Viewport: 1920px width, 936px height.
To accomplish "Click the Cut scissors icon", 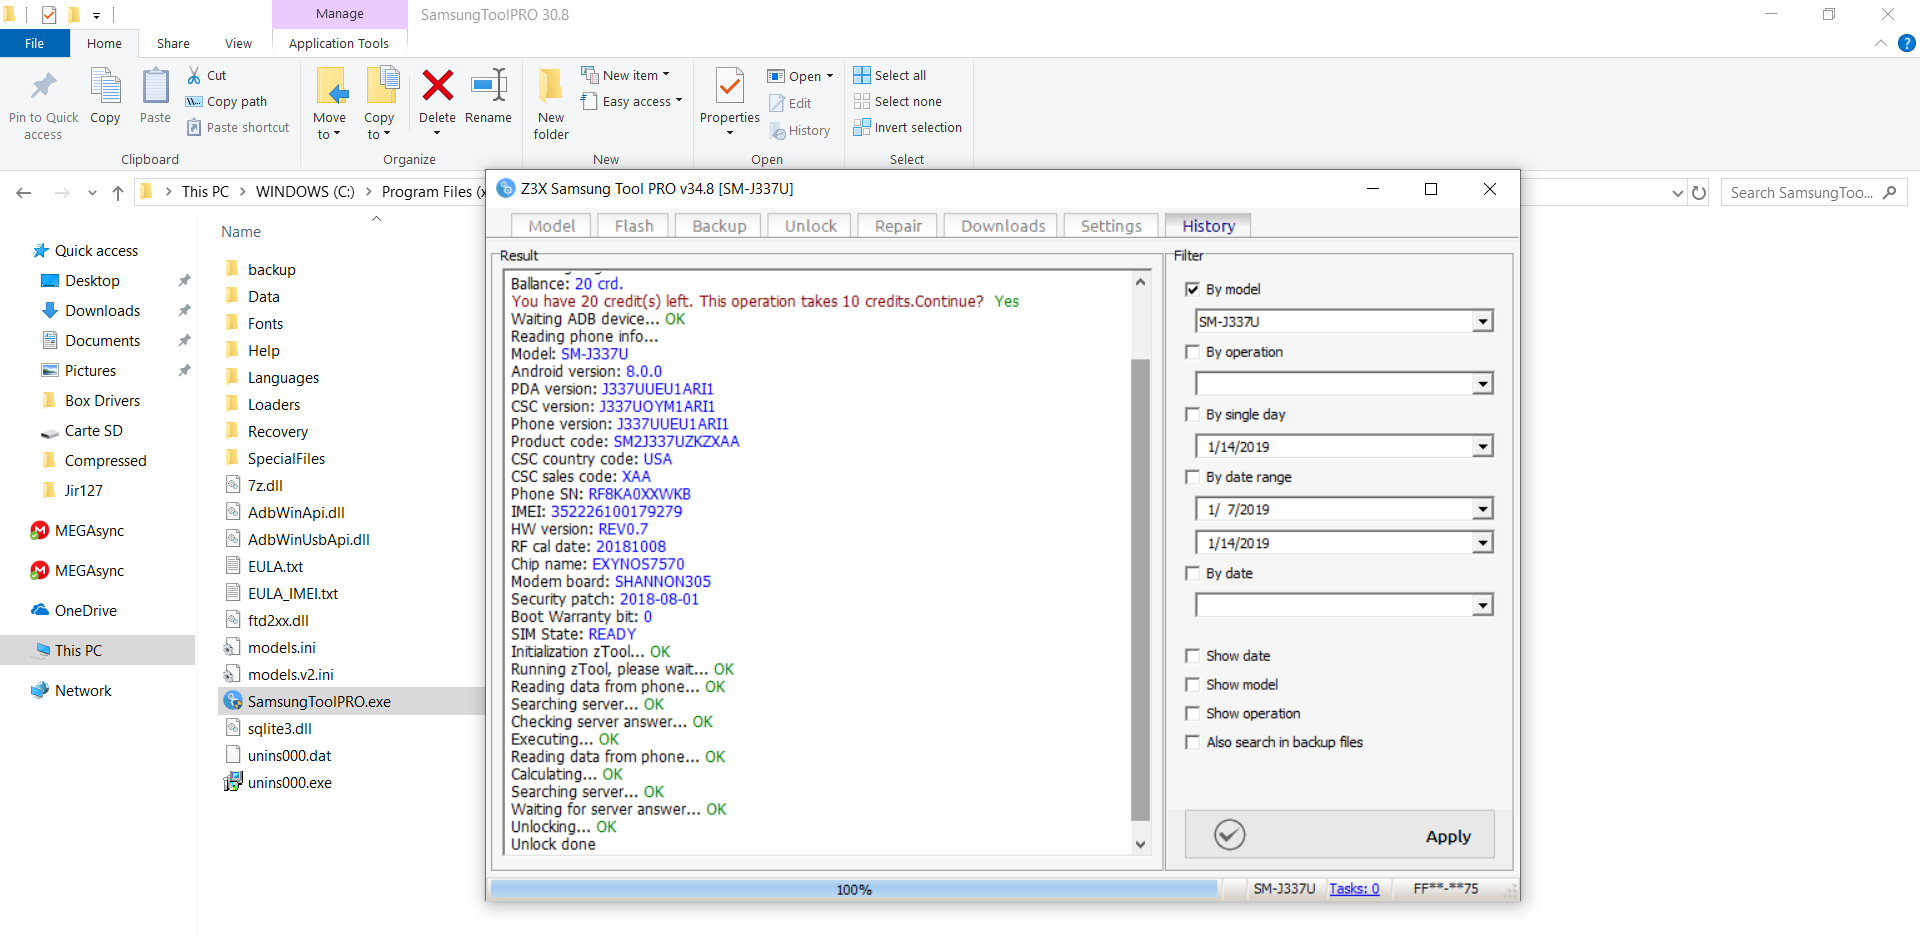I will click(194, 75).
